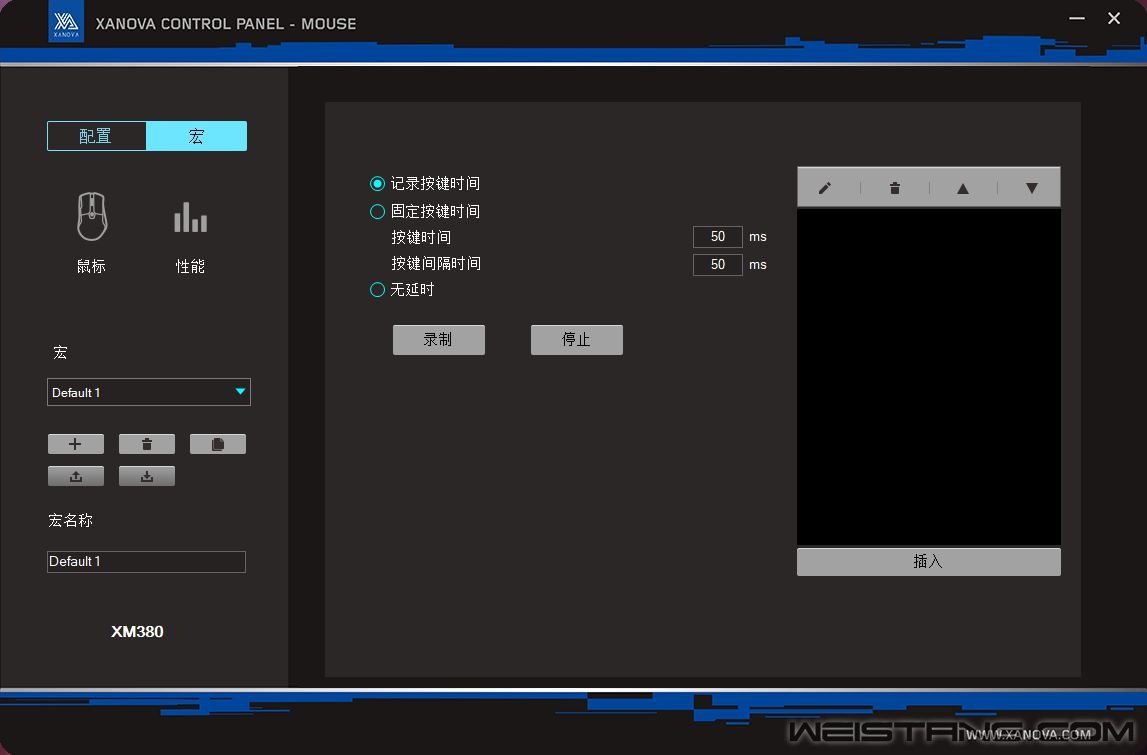This screenshot has height=755, width=1147.
Task: Move macro entry down with triangle
Action: pos(1031,188)
